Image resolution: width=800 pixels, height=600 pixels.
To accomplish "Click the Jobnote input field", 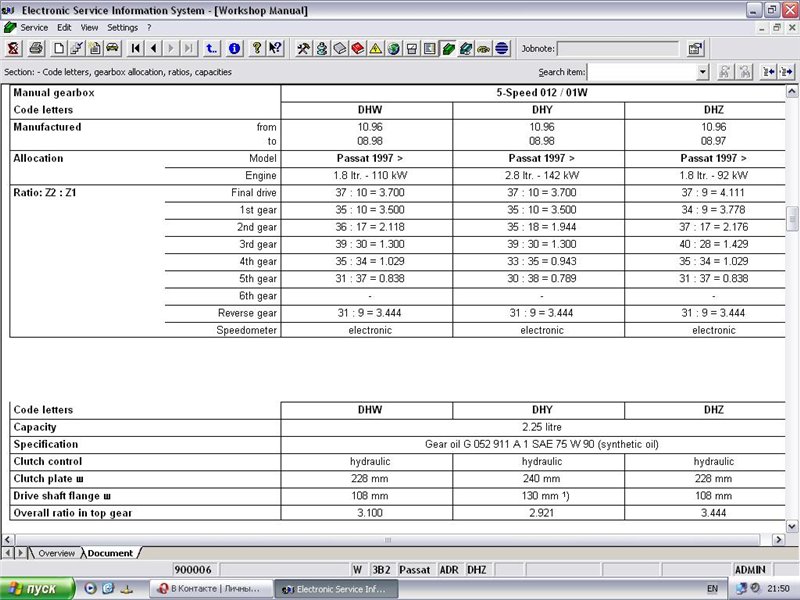I will pos(618,48).
